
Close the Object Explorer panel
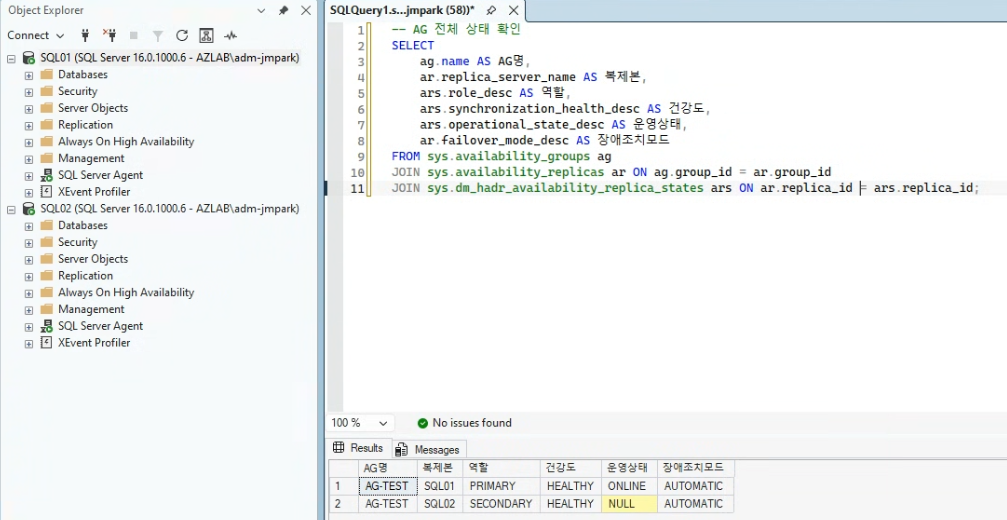pos(306,10)
